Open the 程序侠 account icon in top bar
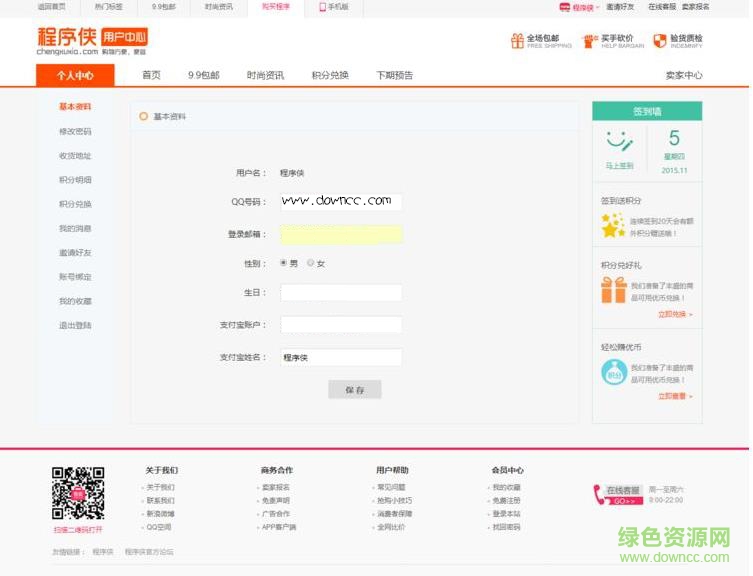The image size is (753, 576). click(x=565, y=7)
